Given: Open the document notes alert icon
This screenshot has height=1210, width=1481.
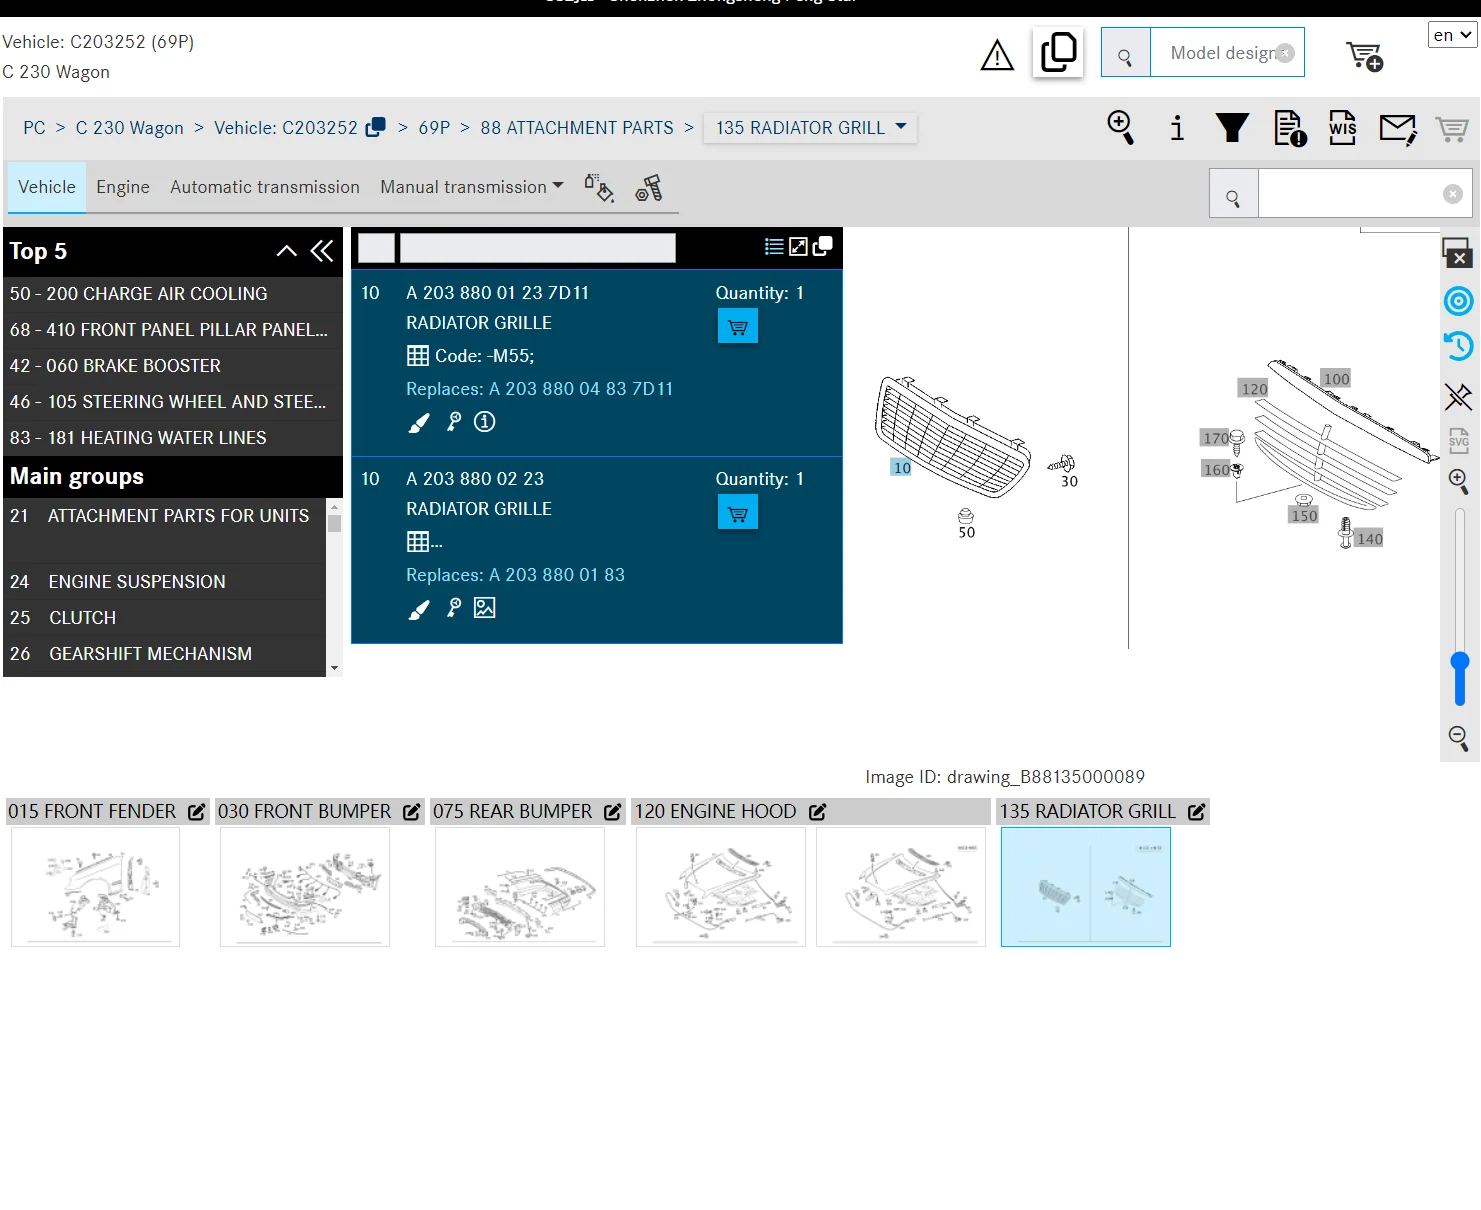Looking at the screenshot, I should (x=1290, y=128).
